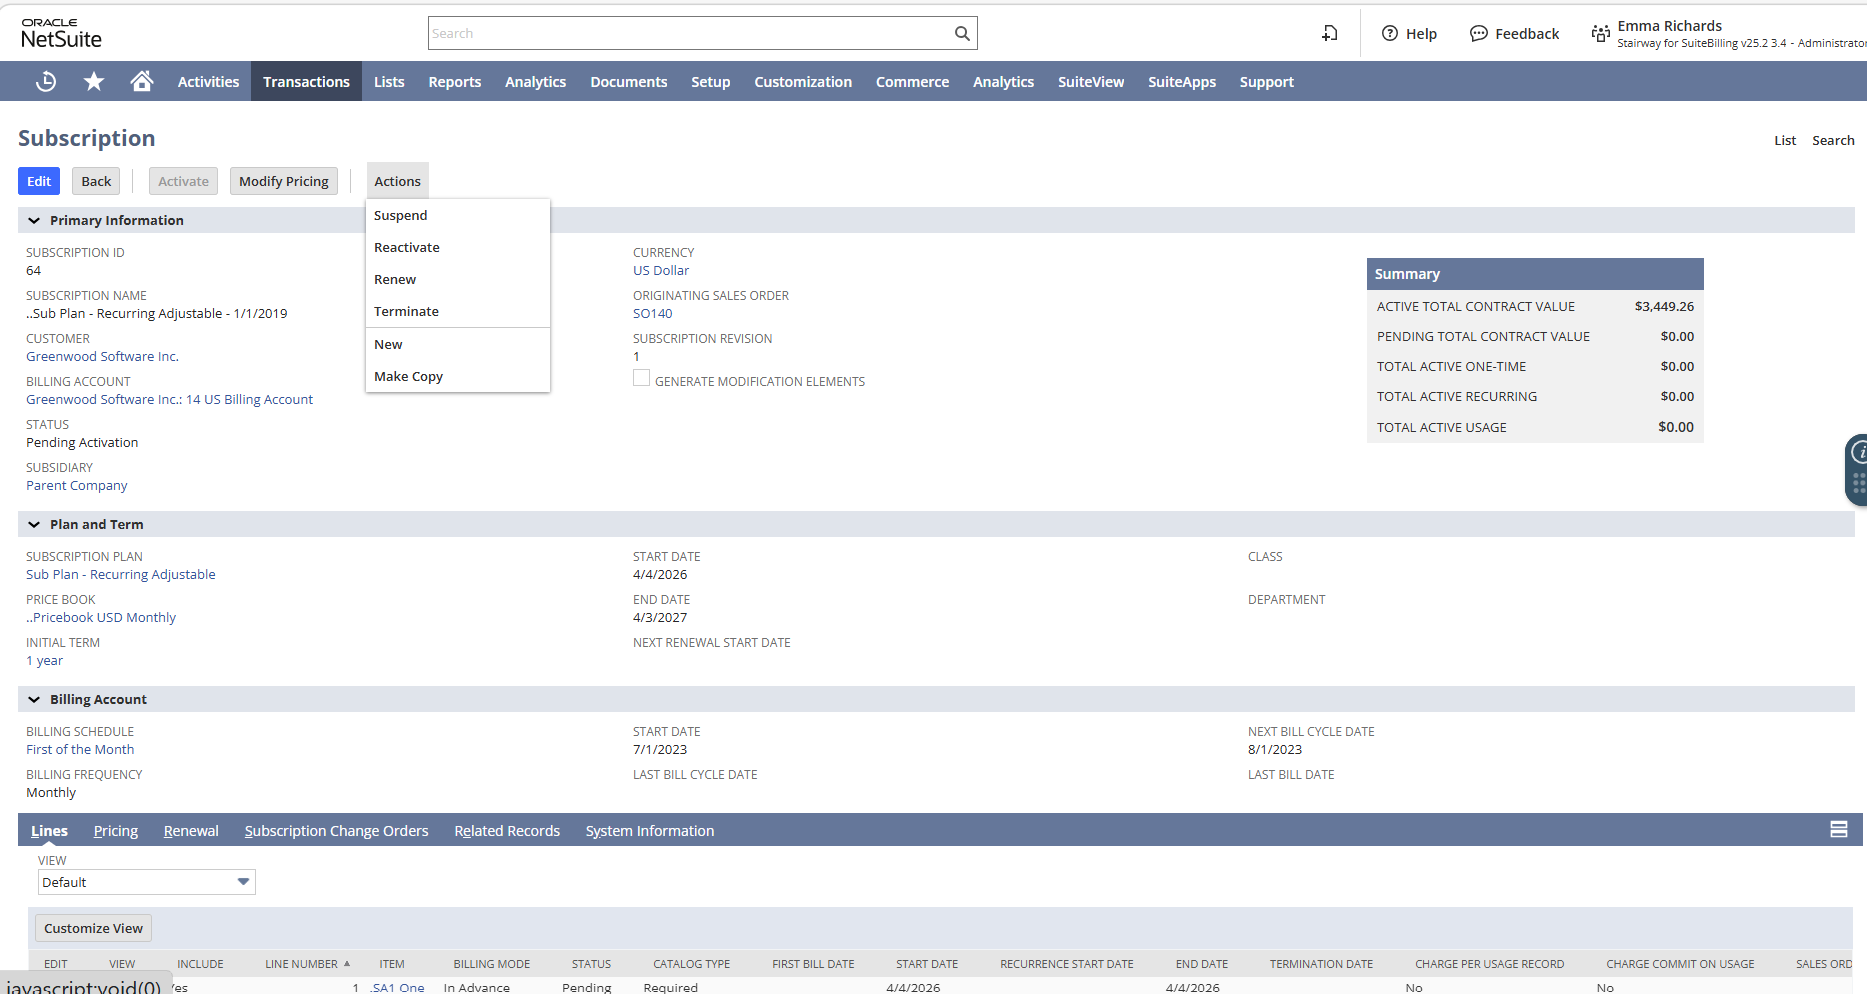This screenshot has height=994, width=1867.
Task: Choose Terminate in the Actions menu
Action: [x=406, y=312]
